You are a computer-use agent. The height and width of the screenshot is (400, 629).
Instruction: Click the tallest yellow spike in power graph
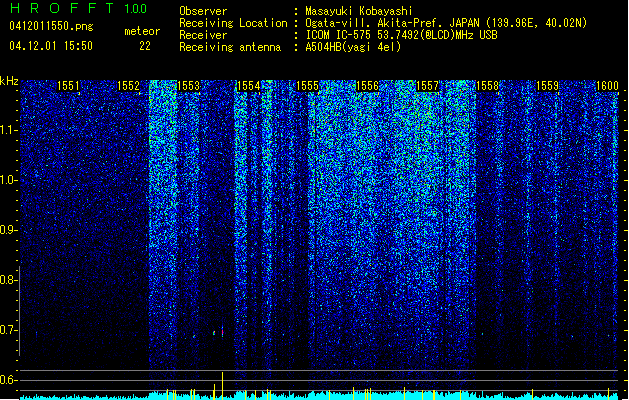point(222,386)
